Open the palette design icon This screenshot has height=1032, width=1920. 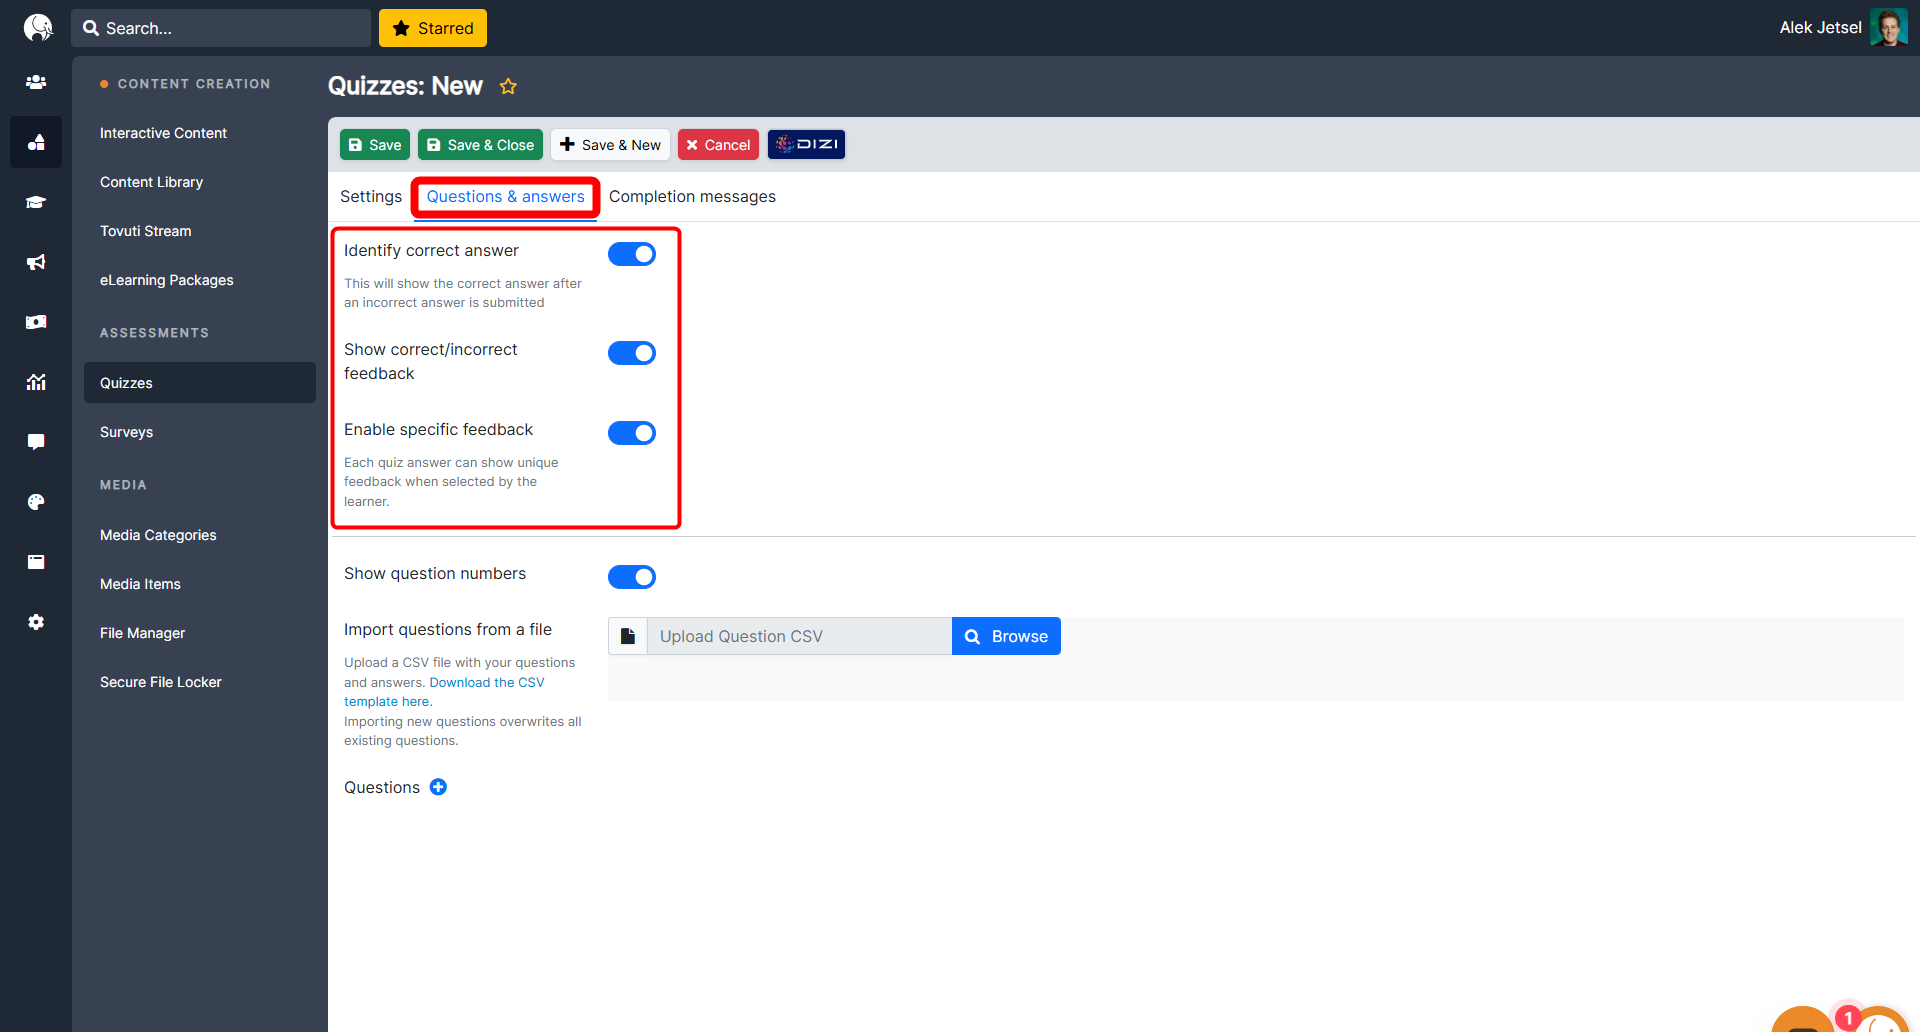pos(36,502)
